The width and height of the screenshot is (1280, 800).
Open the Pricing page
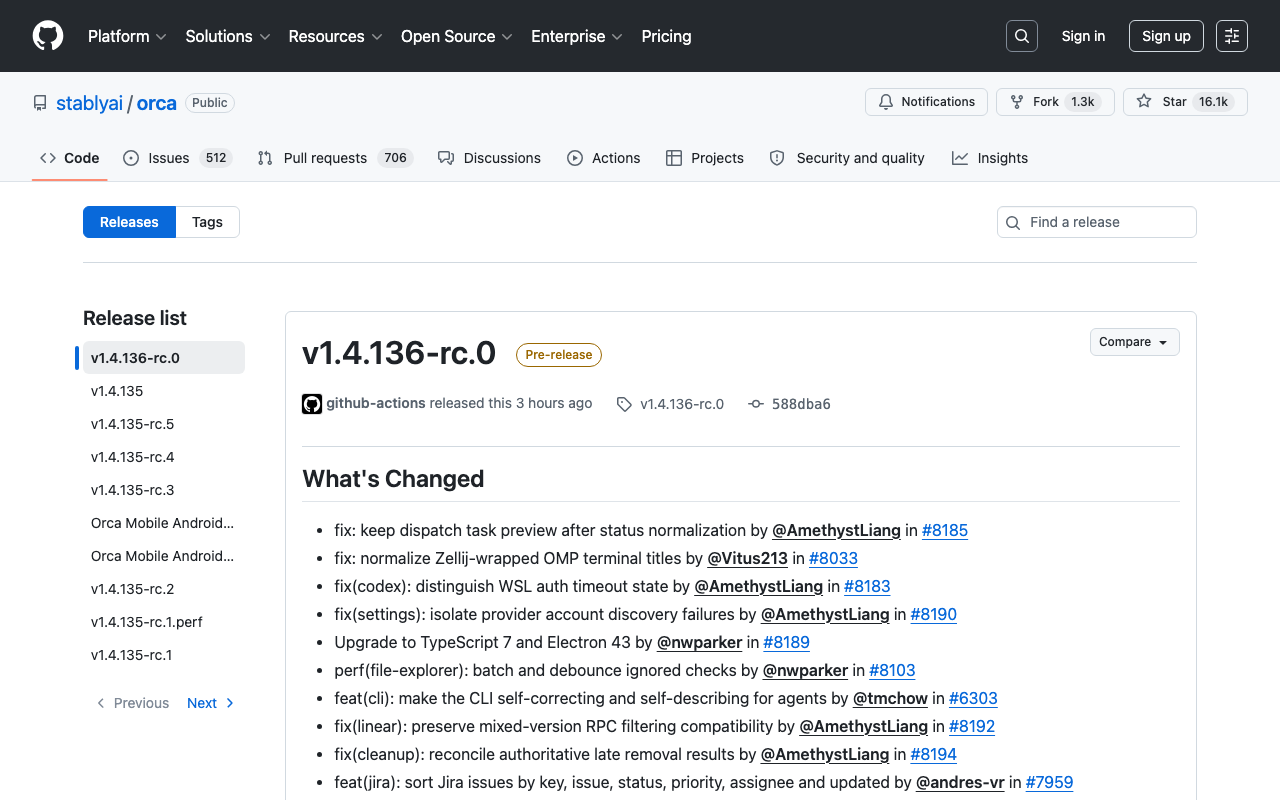click(666, 36)
